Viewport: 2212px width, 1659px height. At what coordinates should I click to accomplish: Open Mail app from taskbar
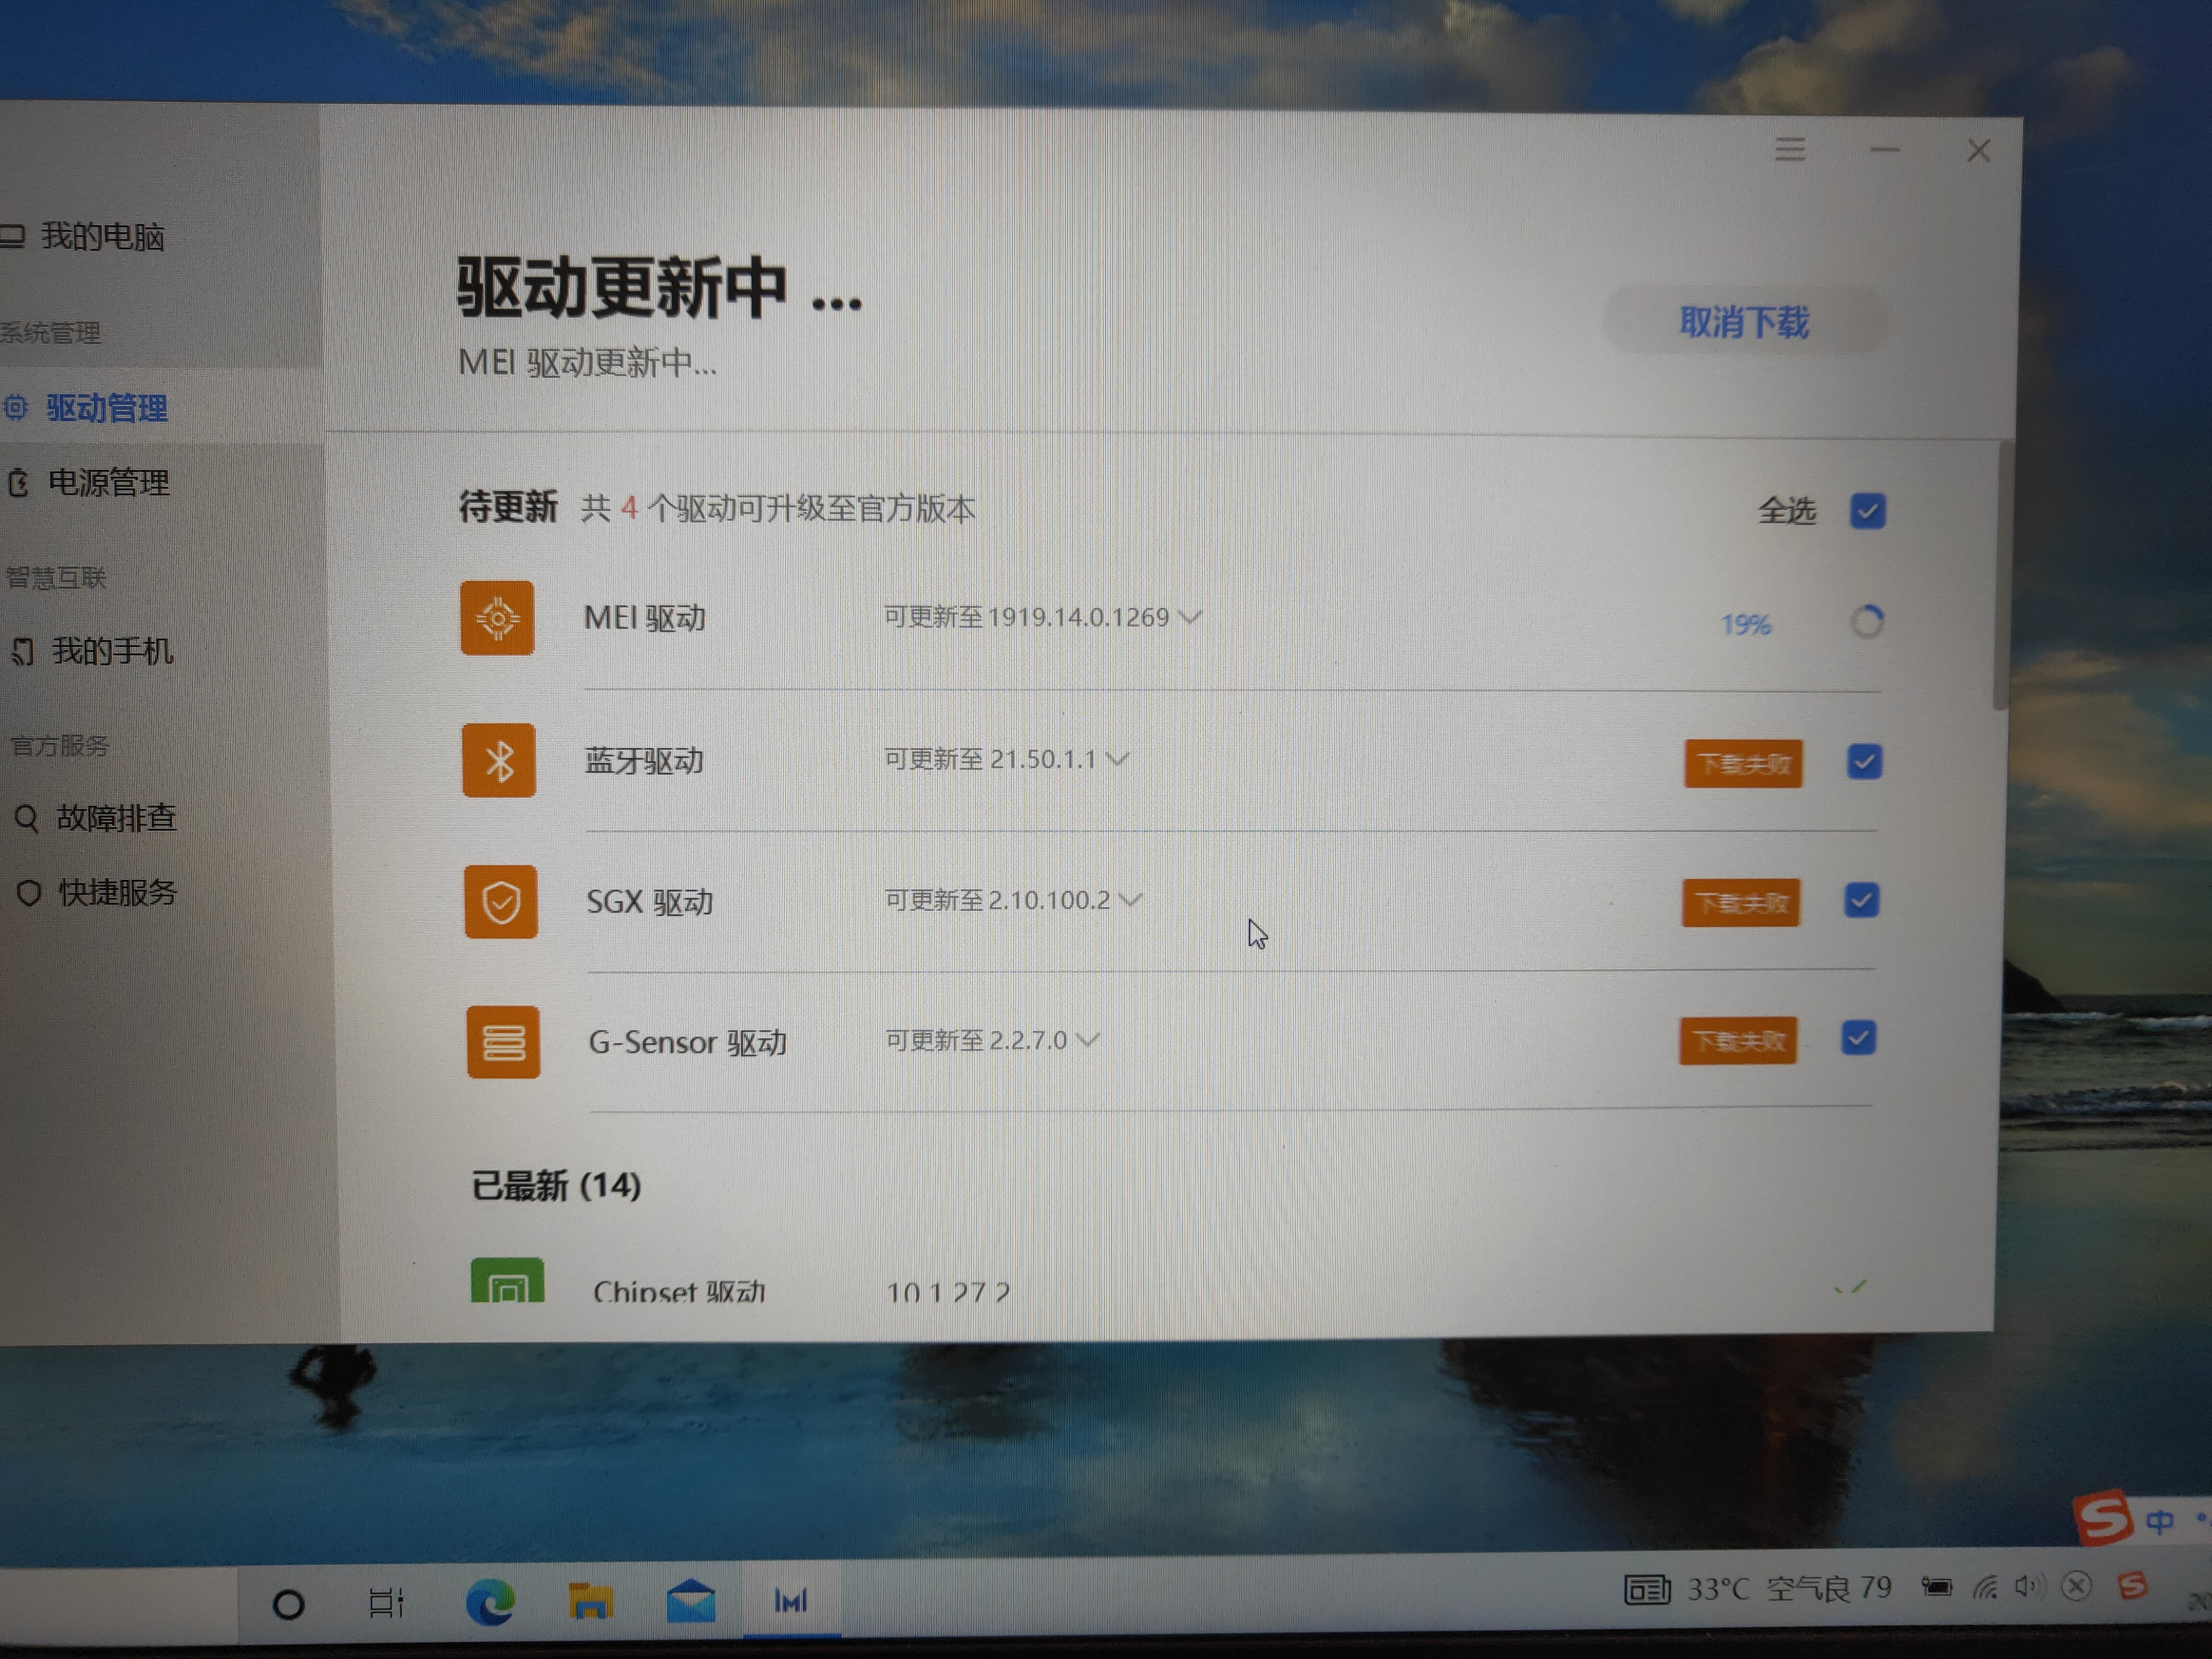691,1601
